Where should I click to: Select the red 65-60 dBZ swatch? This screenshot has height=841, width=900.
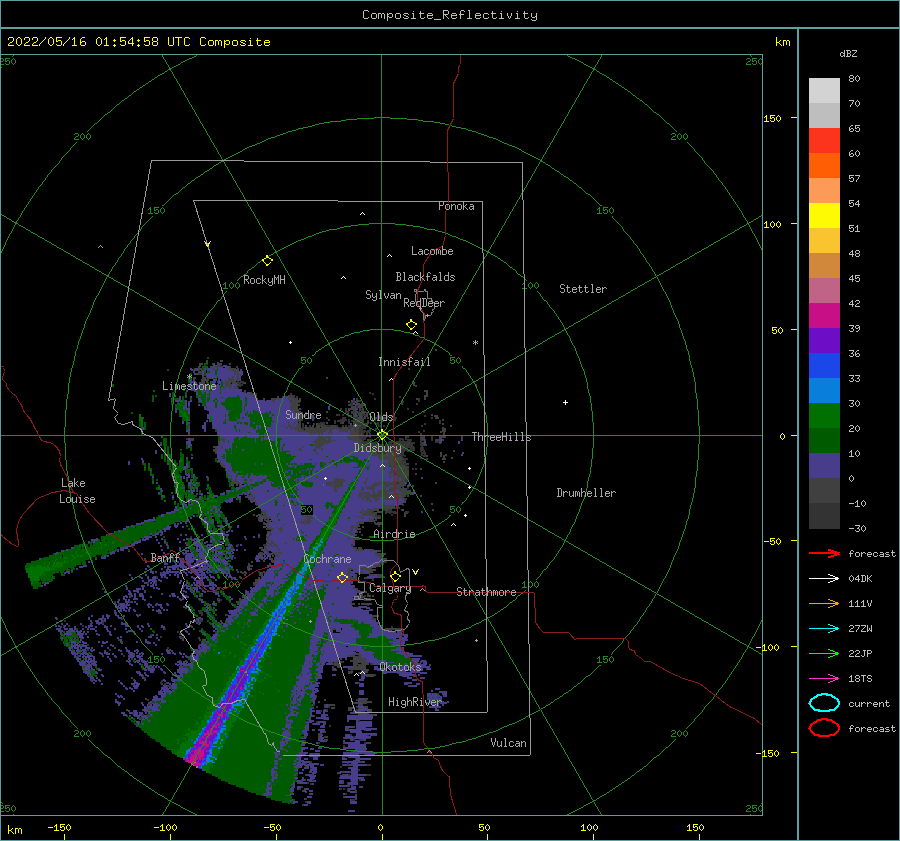824,141
